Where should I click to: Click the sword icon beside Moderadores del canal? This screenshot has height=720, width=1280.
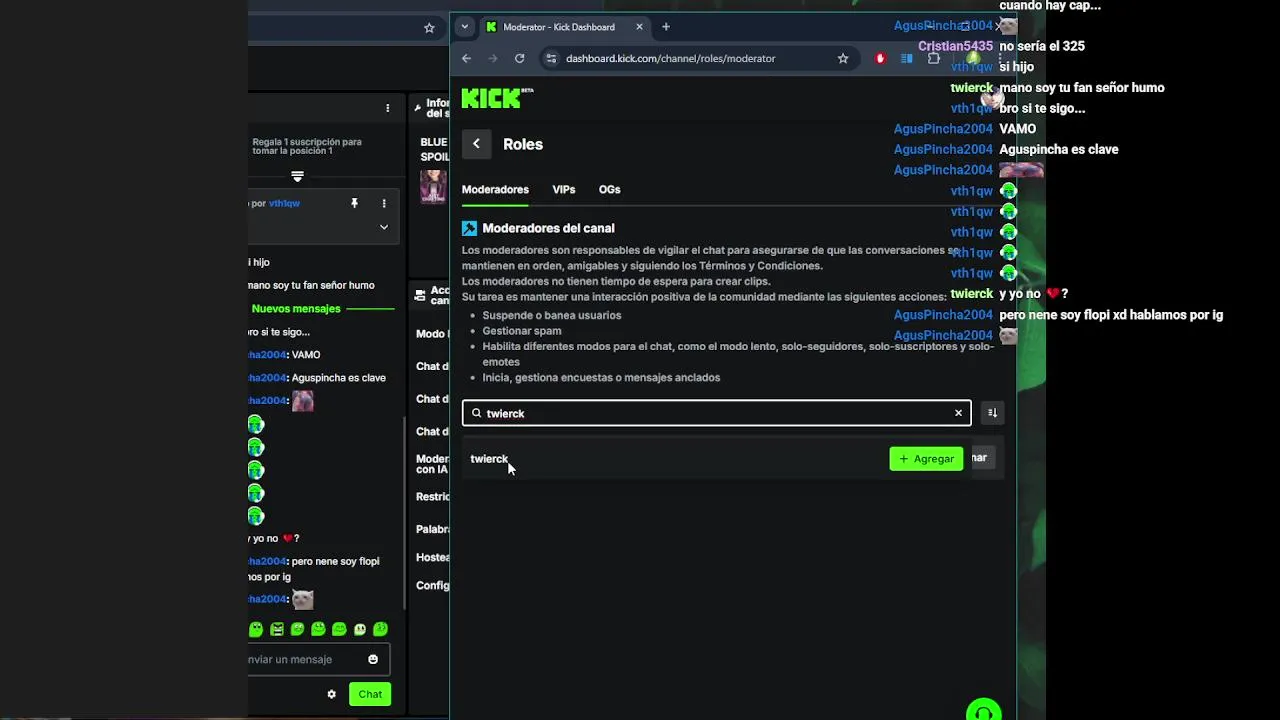[x=469, y=228]
